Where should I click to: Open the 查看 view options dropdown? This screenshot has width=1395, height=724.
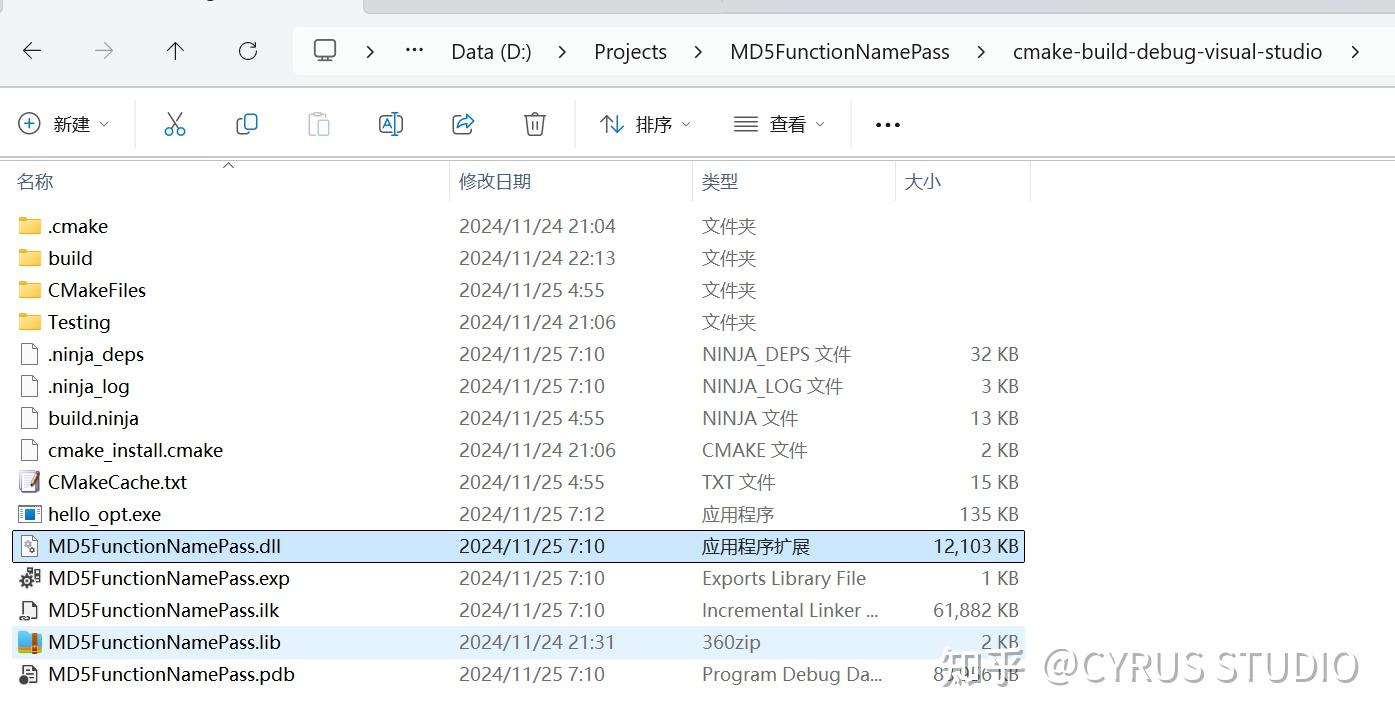tap(779, 123)
